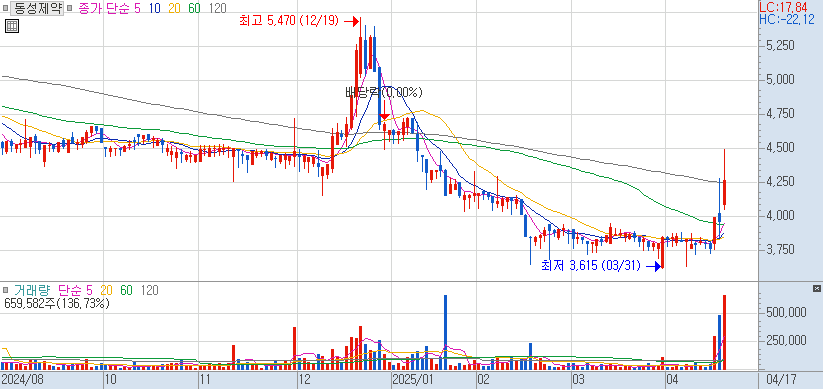Click the 4,500 price axis label

tap(779, 148)
